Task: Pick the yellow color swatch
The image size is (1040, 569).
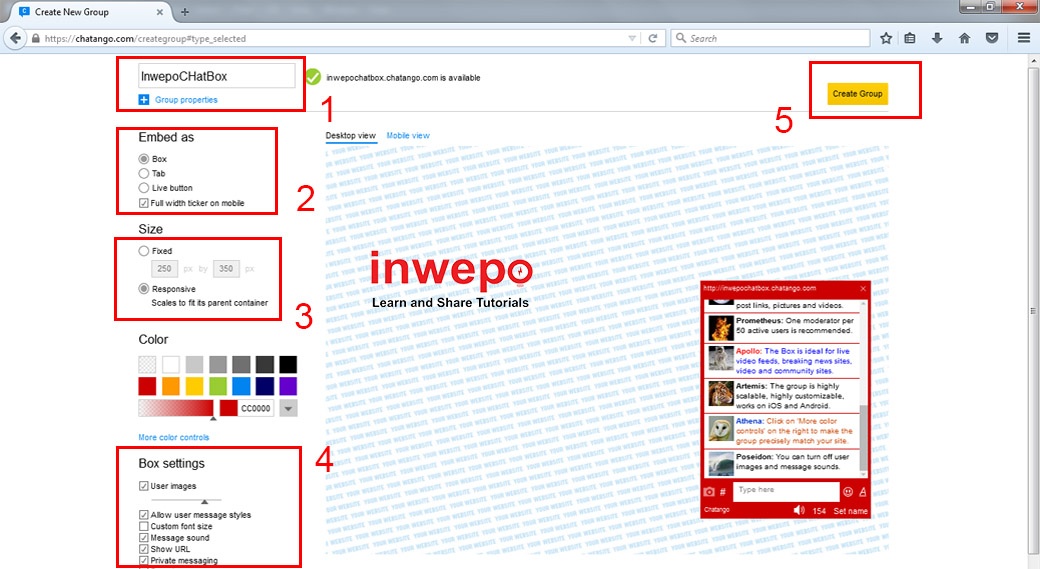Action: (194, 386)
